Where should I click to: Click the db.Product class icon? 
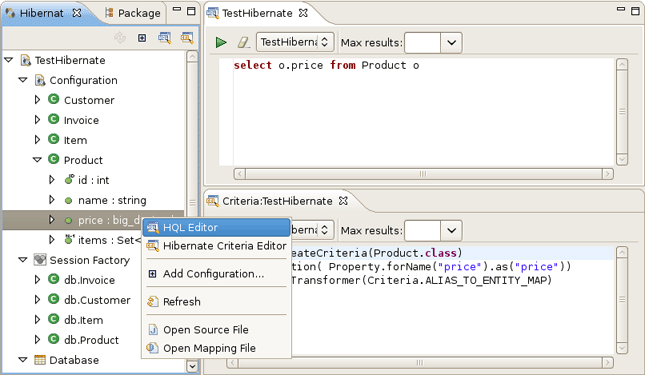pyautogui.click(x=53, y=339)
